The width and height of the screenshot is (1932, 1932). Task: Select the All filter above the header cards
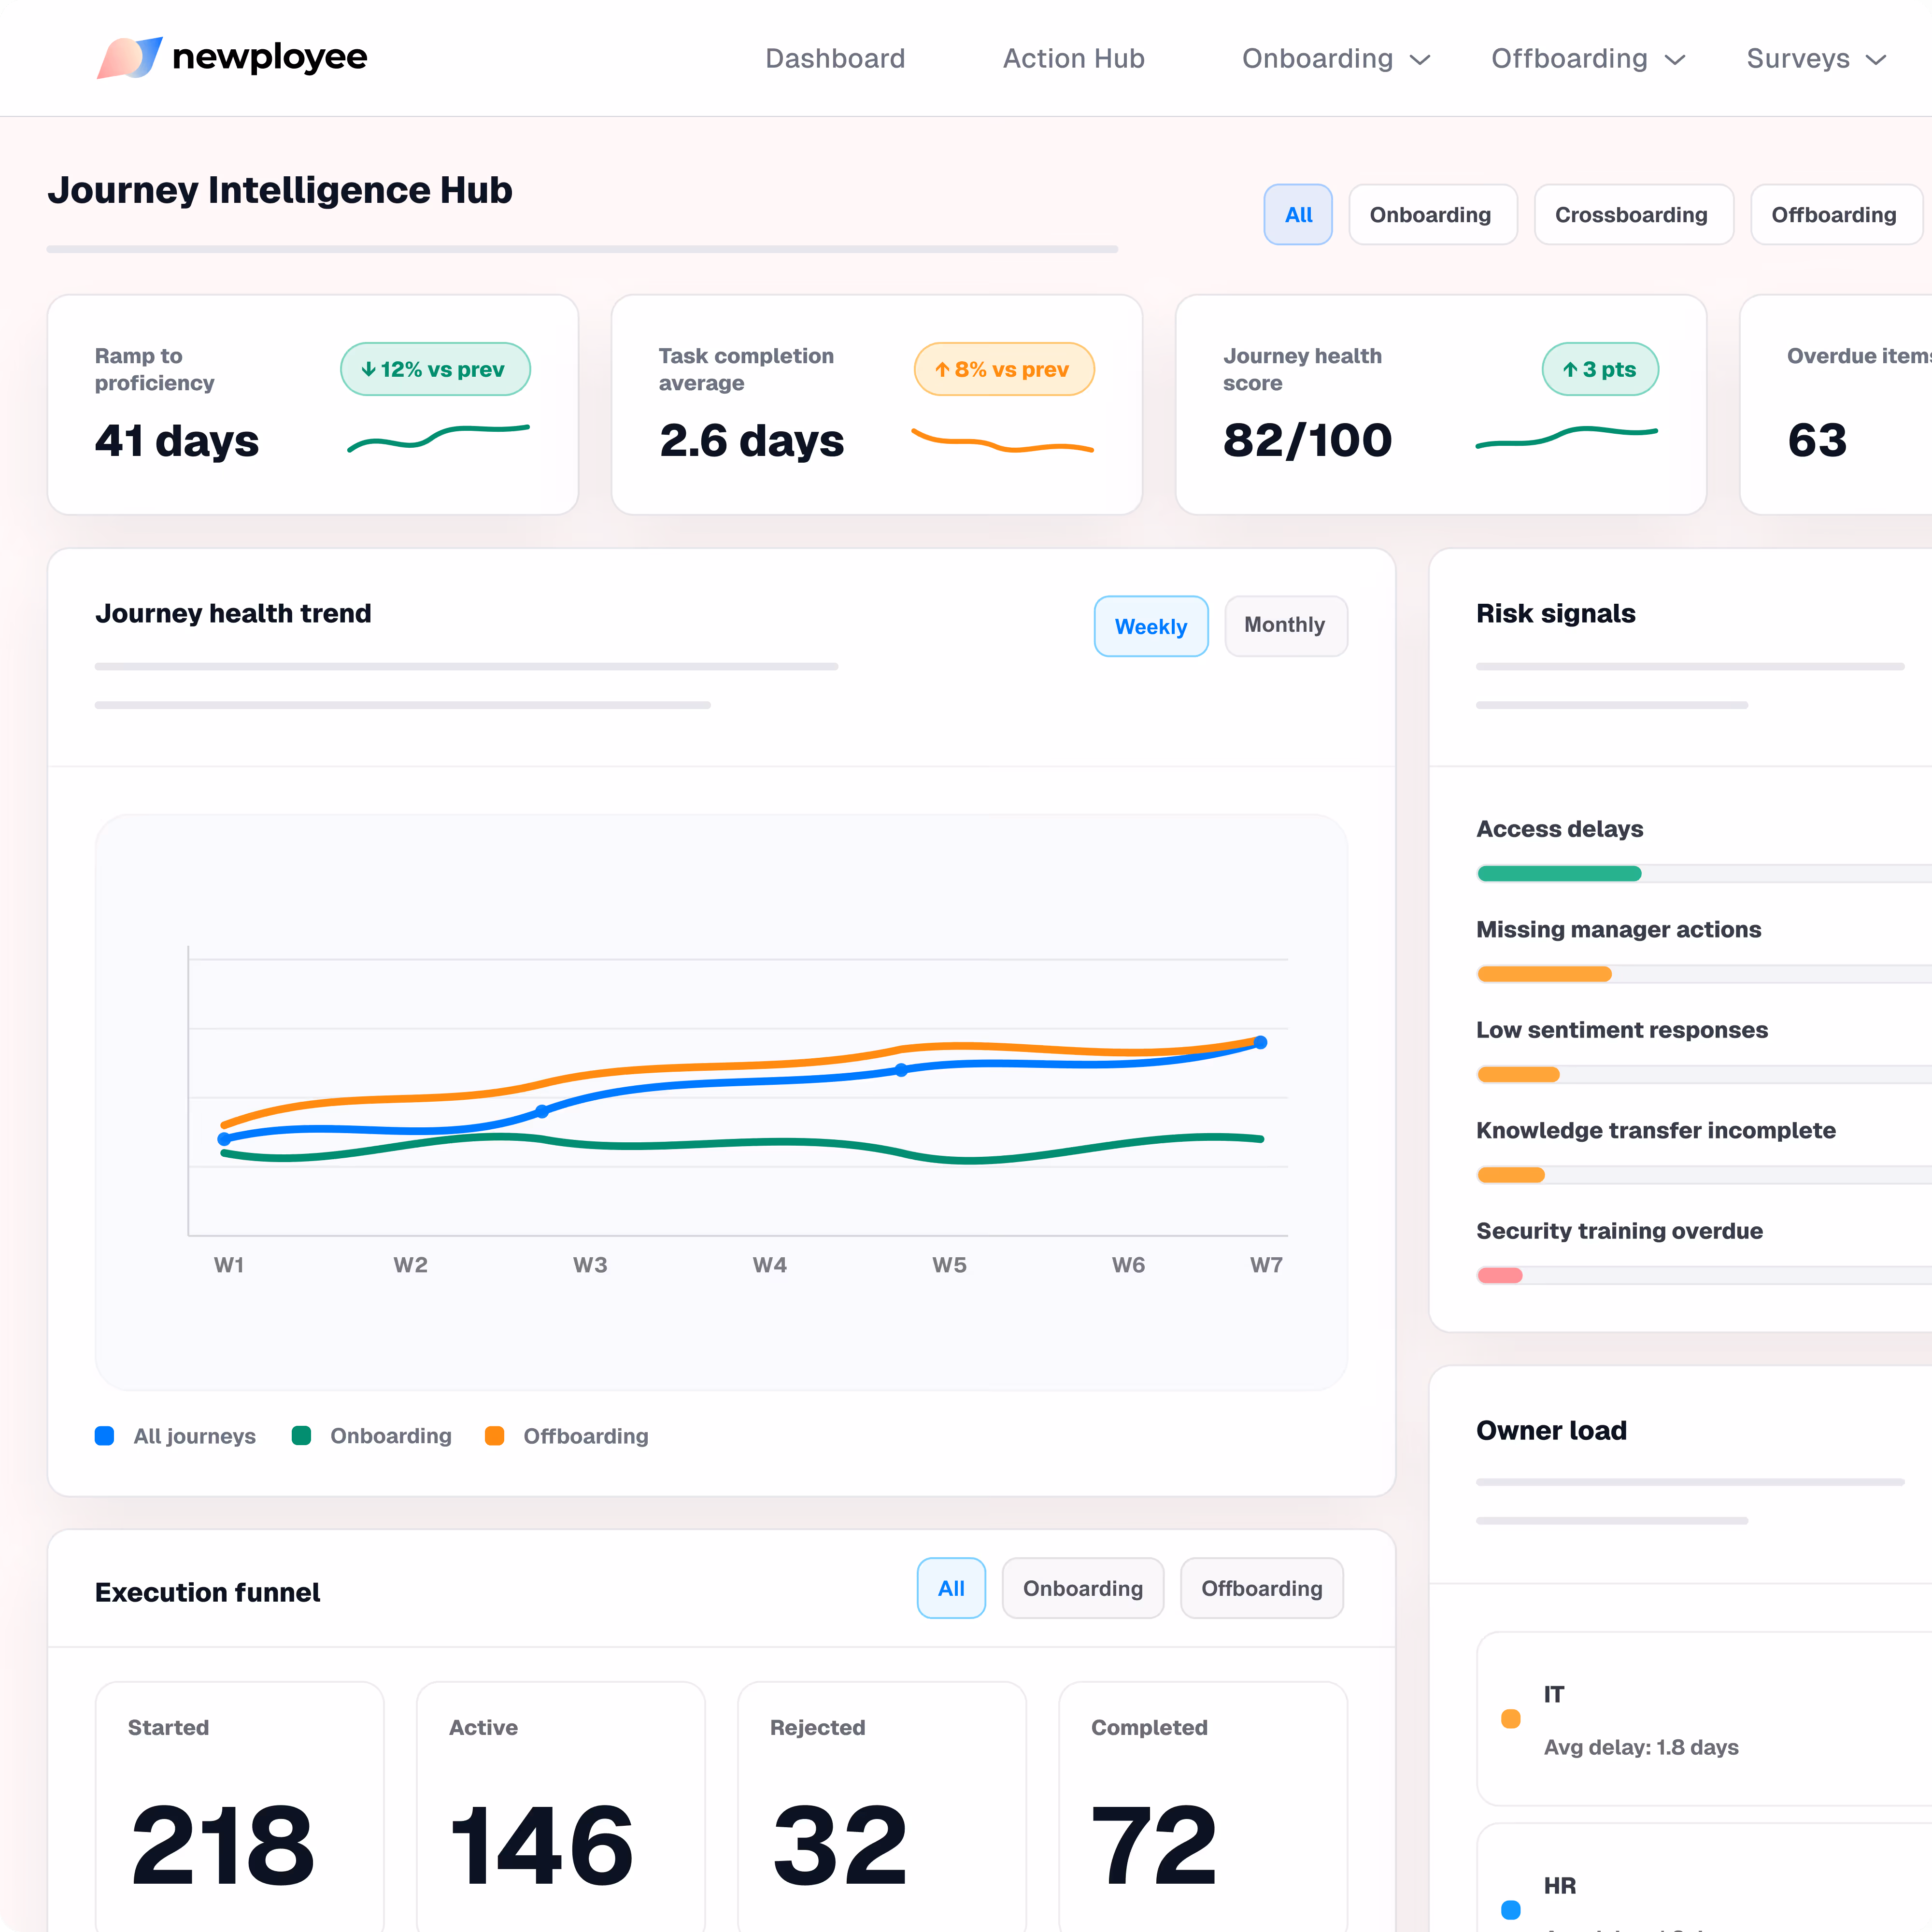1298,214
